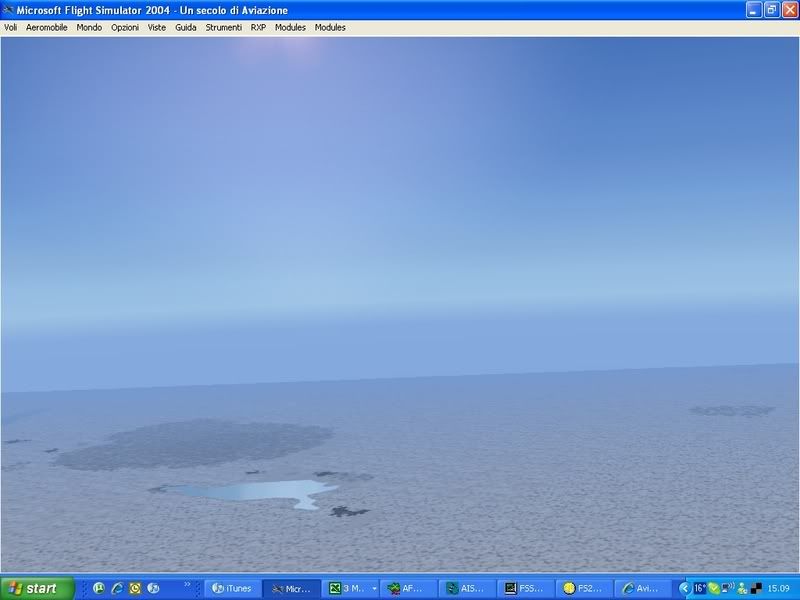
Task: Open the Excel taskbar group dropdown arrow
Action: pyautogui.click(x=374, y=588)
